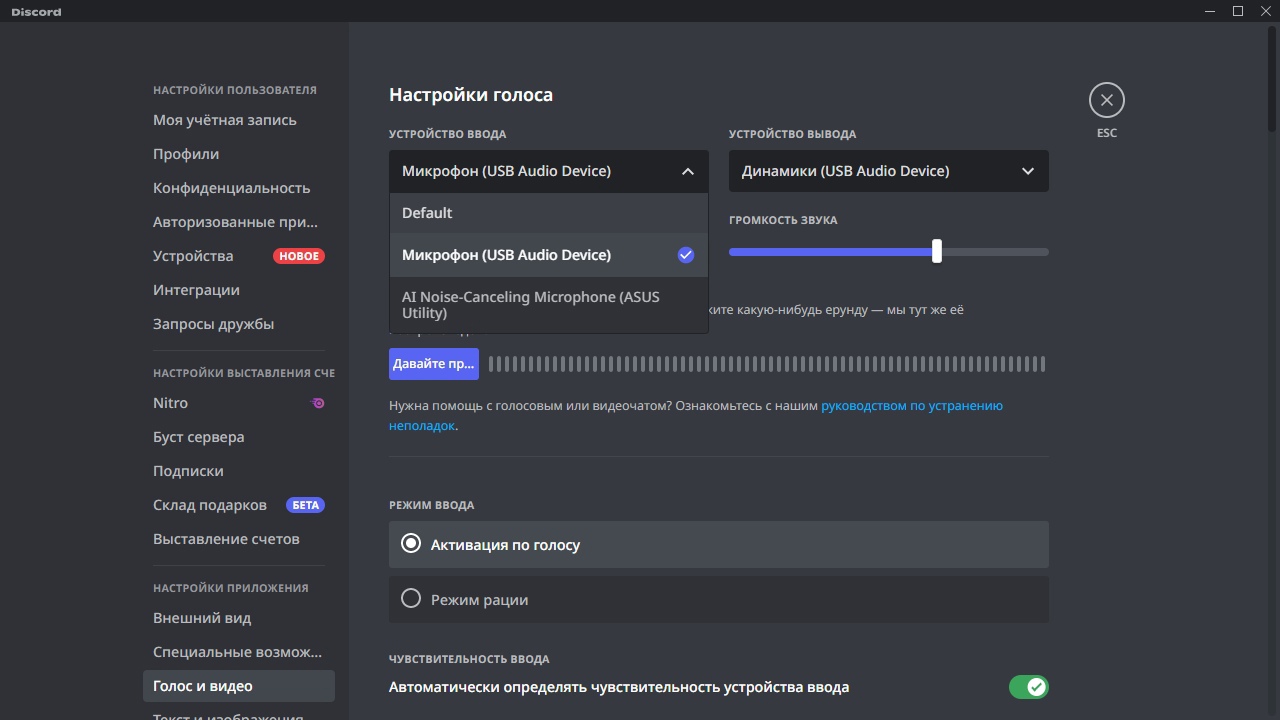1280x720 pixels.
Task: Select the Активация по голосу radio option
Action: pos(719,545)
